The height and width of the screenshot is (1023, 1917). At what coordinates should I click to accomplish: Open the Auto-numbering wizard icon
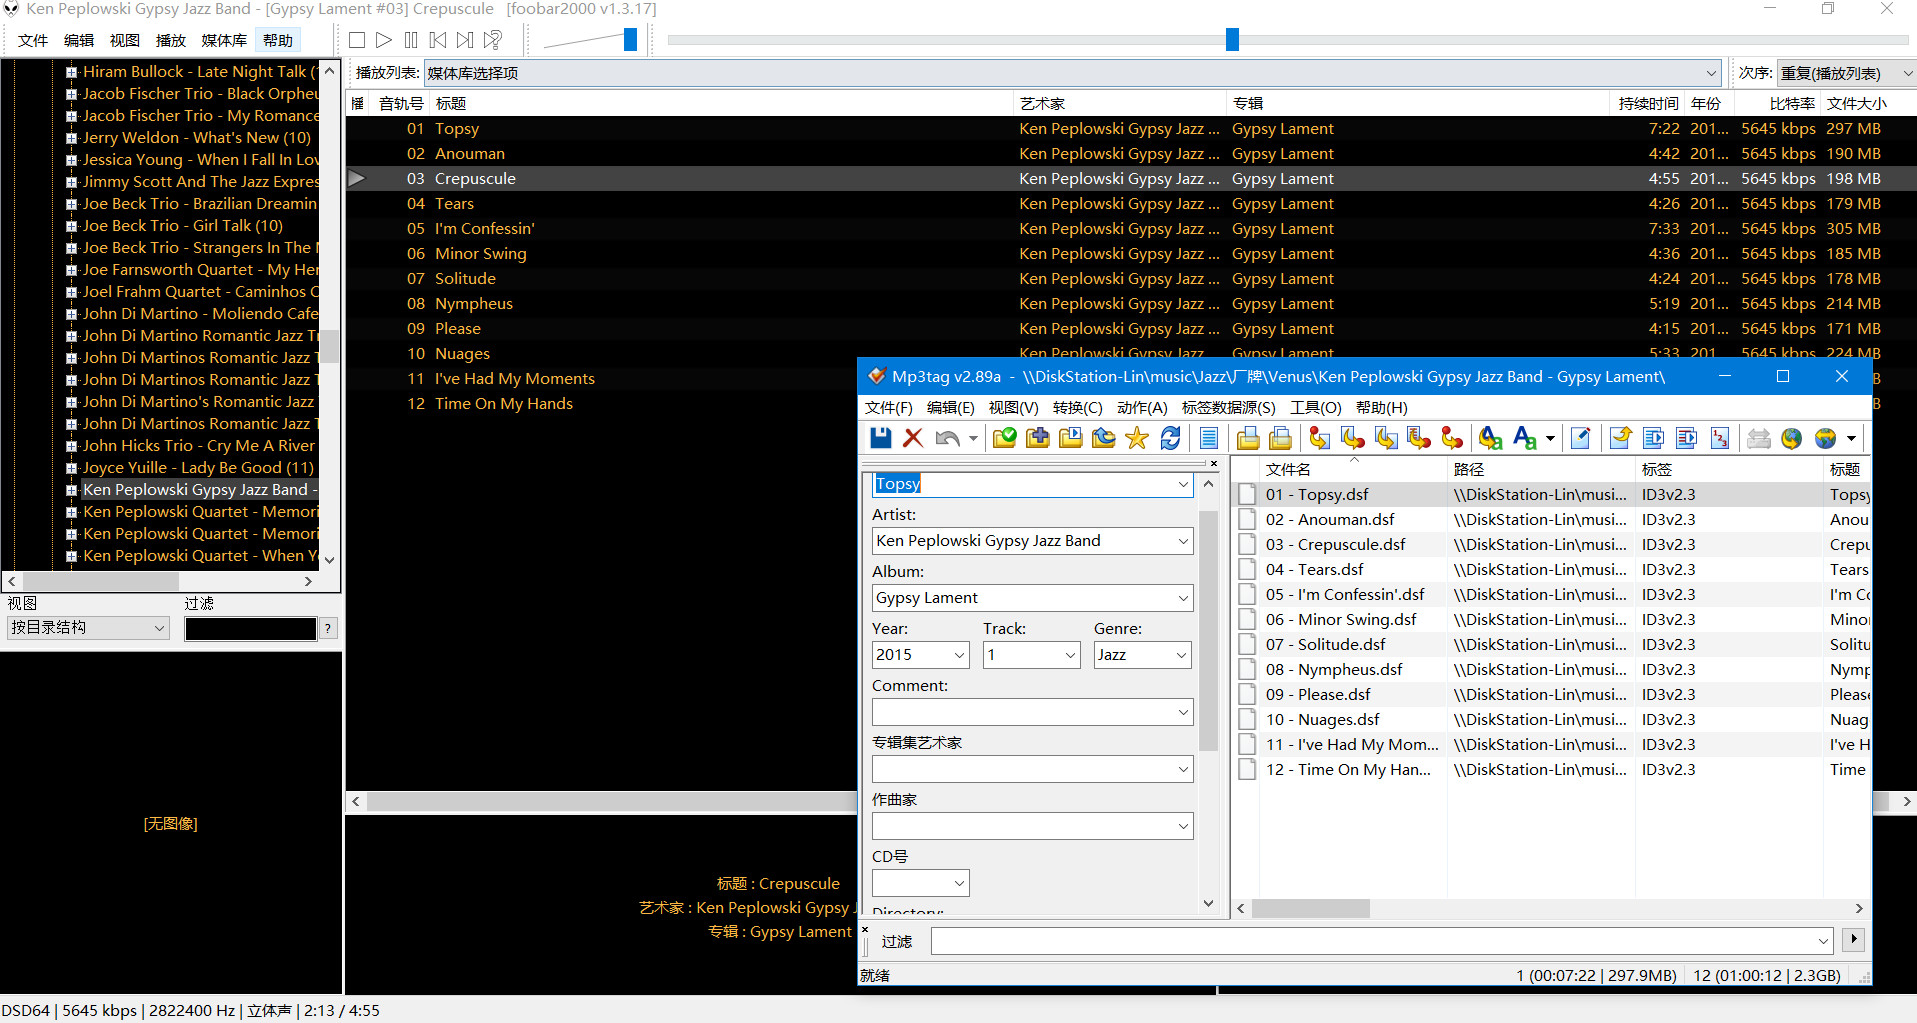click(1720, 438)
